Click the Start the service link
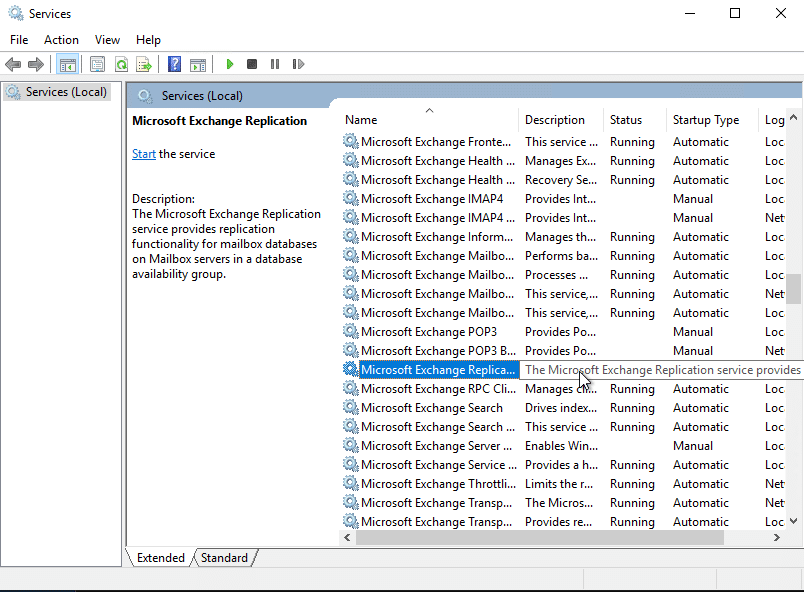804x592 pixels. 144,154
